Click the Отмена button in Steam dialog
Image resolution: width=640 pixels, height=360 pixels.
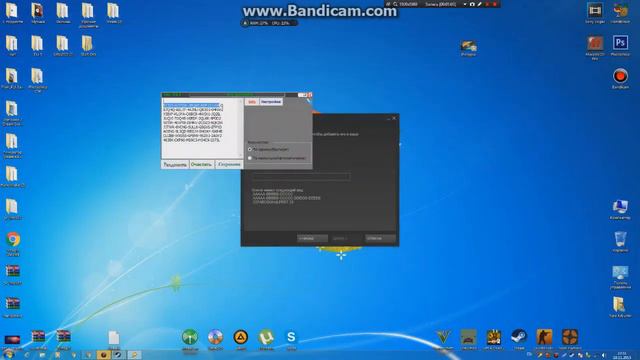(380, 238)
